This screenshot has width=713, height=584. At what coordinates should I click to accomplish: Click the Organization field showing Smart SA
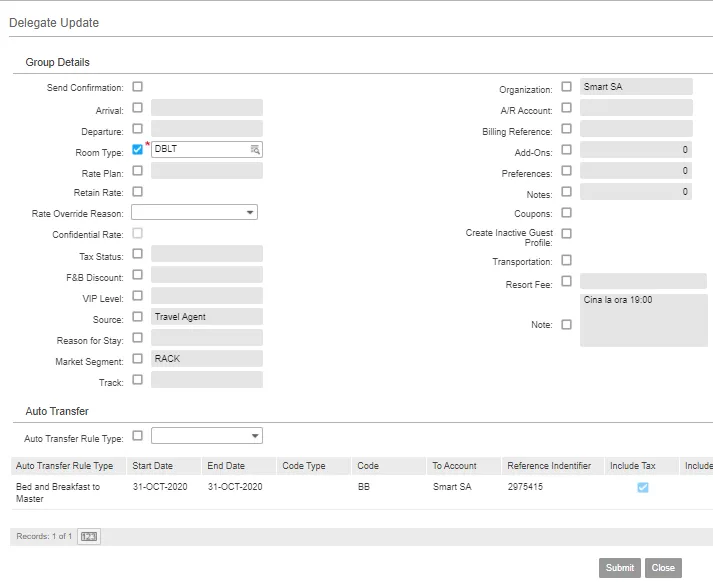(636, 86)
